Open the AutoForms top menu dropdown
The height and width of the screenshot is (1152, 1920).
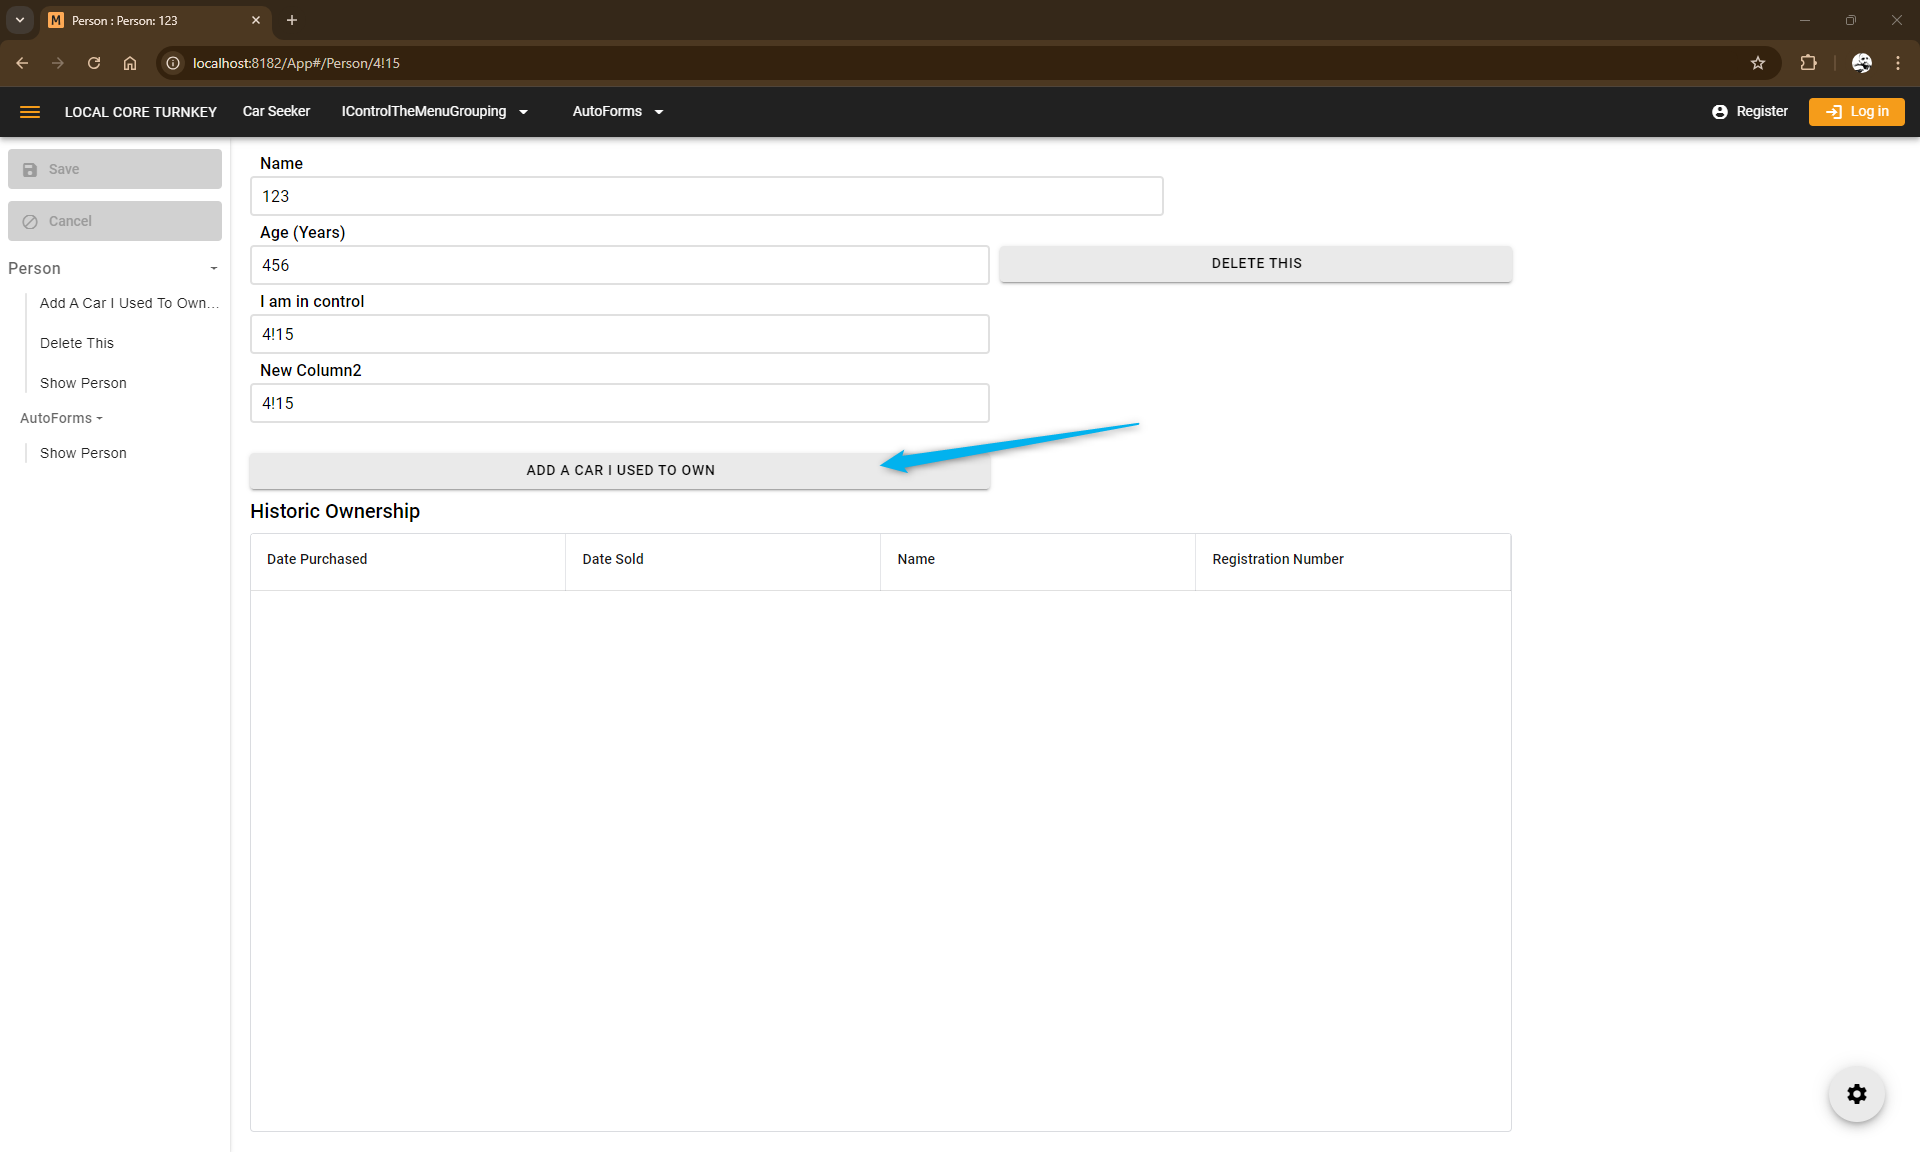click(617, 112)
